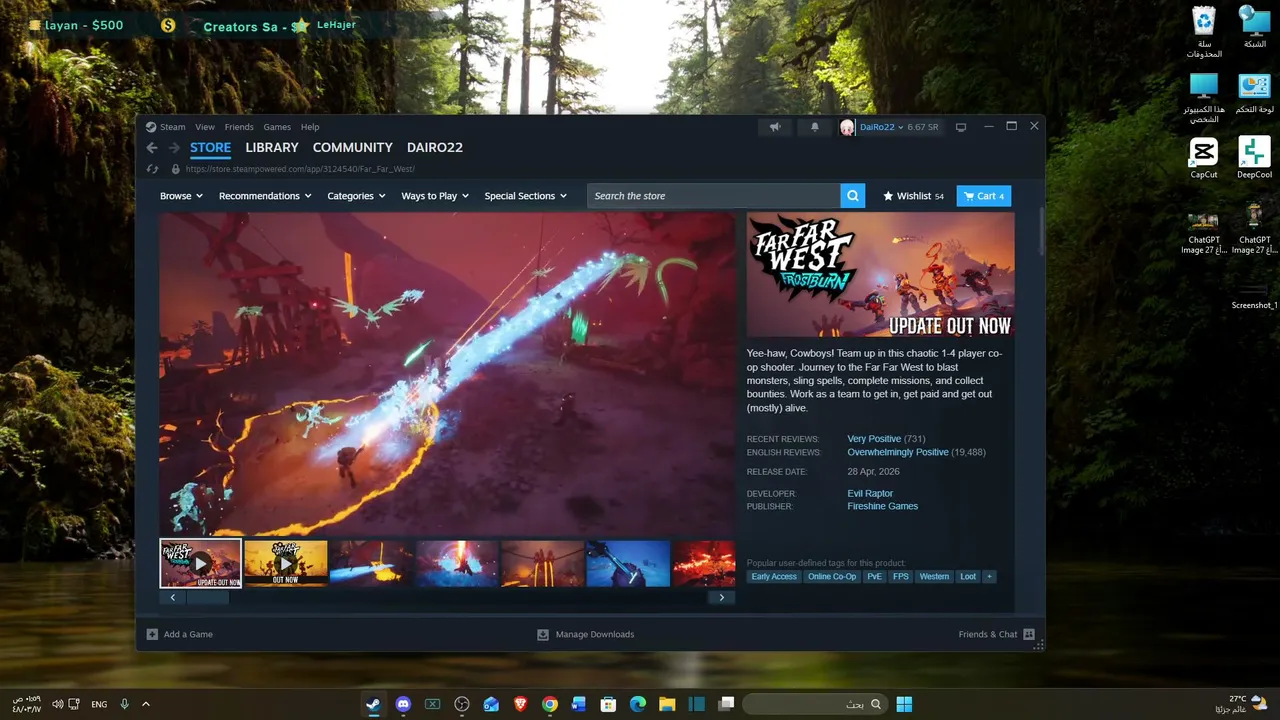Select the STORE tab
This screenshot has height=720, width=1280.
[x=211, y=147]
